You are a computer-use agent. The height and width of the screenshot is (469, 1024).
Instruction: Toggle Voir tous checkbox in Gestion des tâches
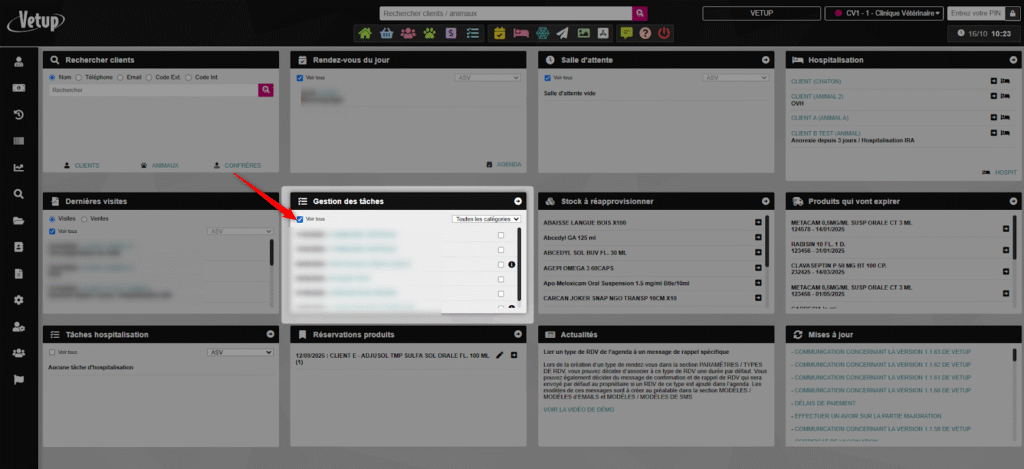tap(300, 218)
